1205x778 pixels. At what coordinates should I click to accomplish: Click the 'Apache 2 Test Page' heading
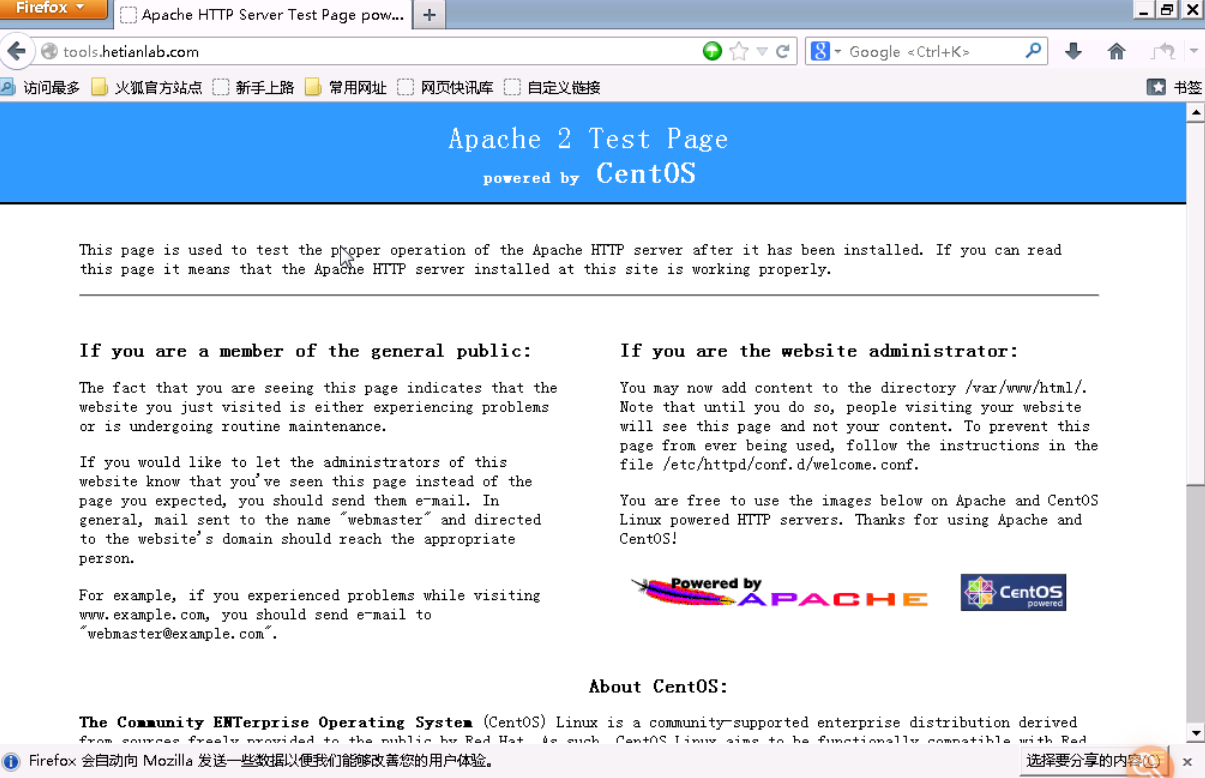[588, 139]
